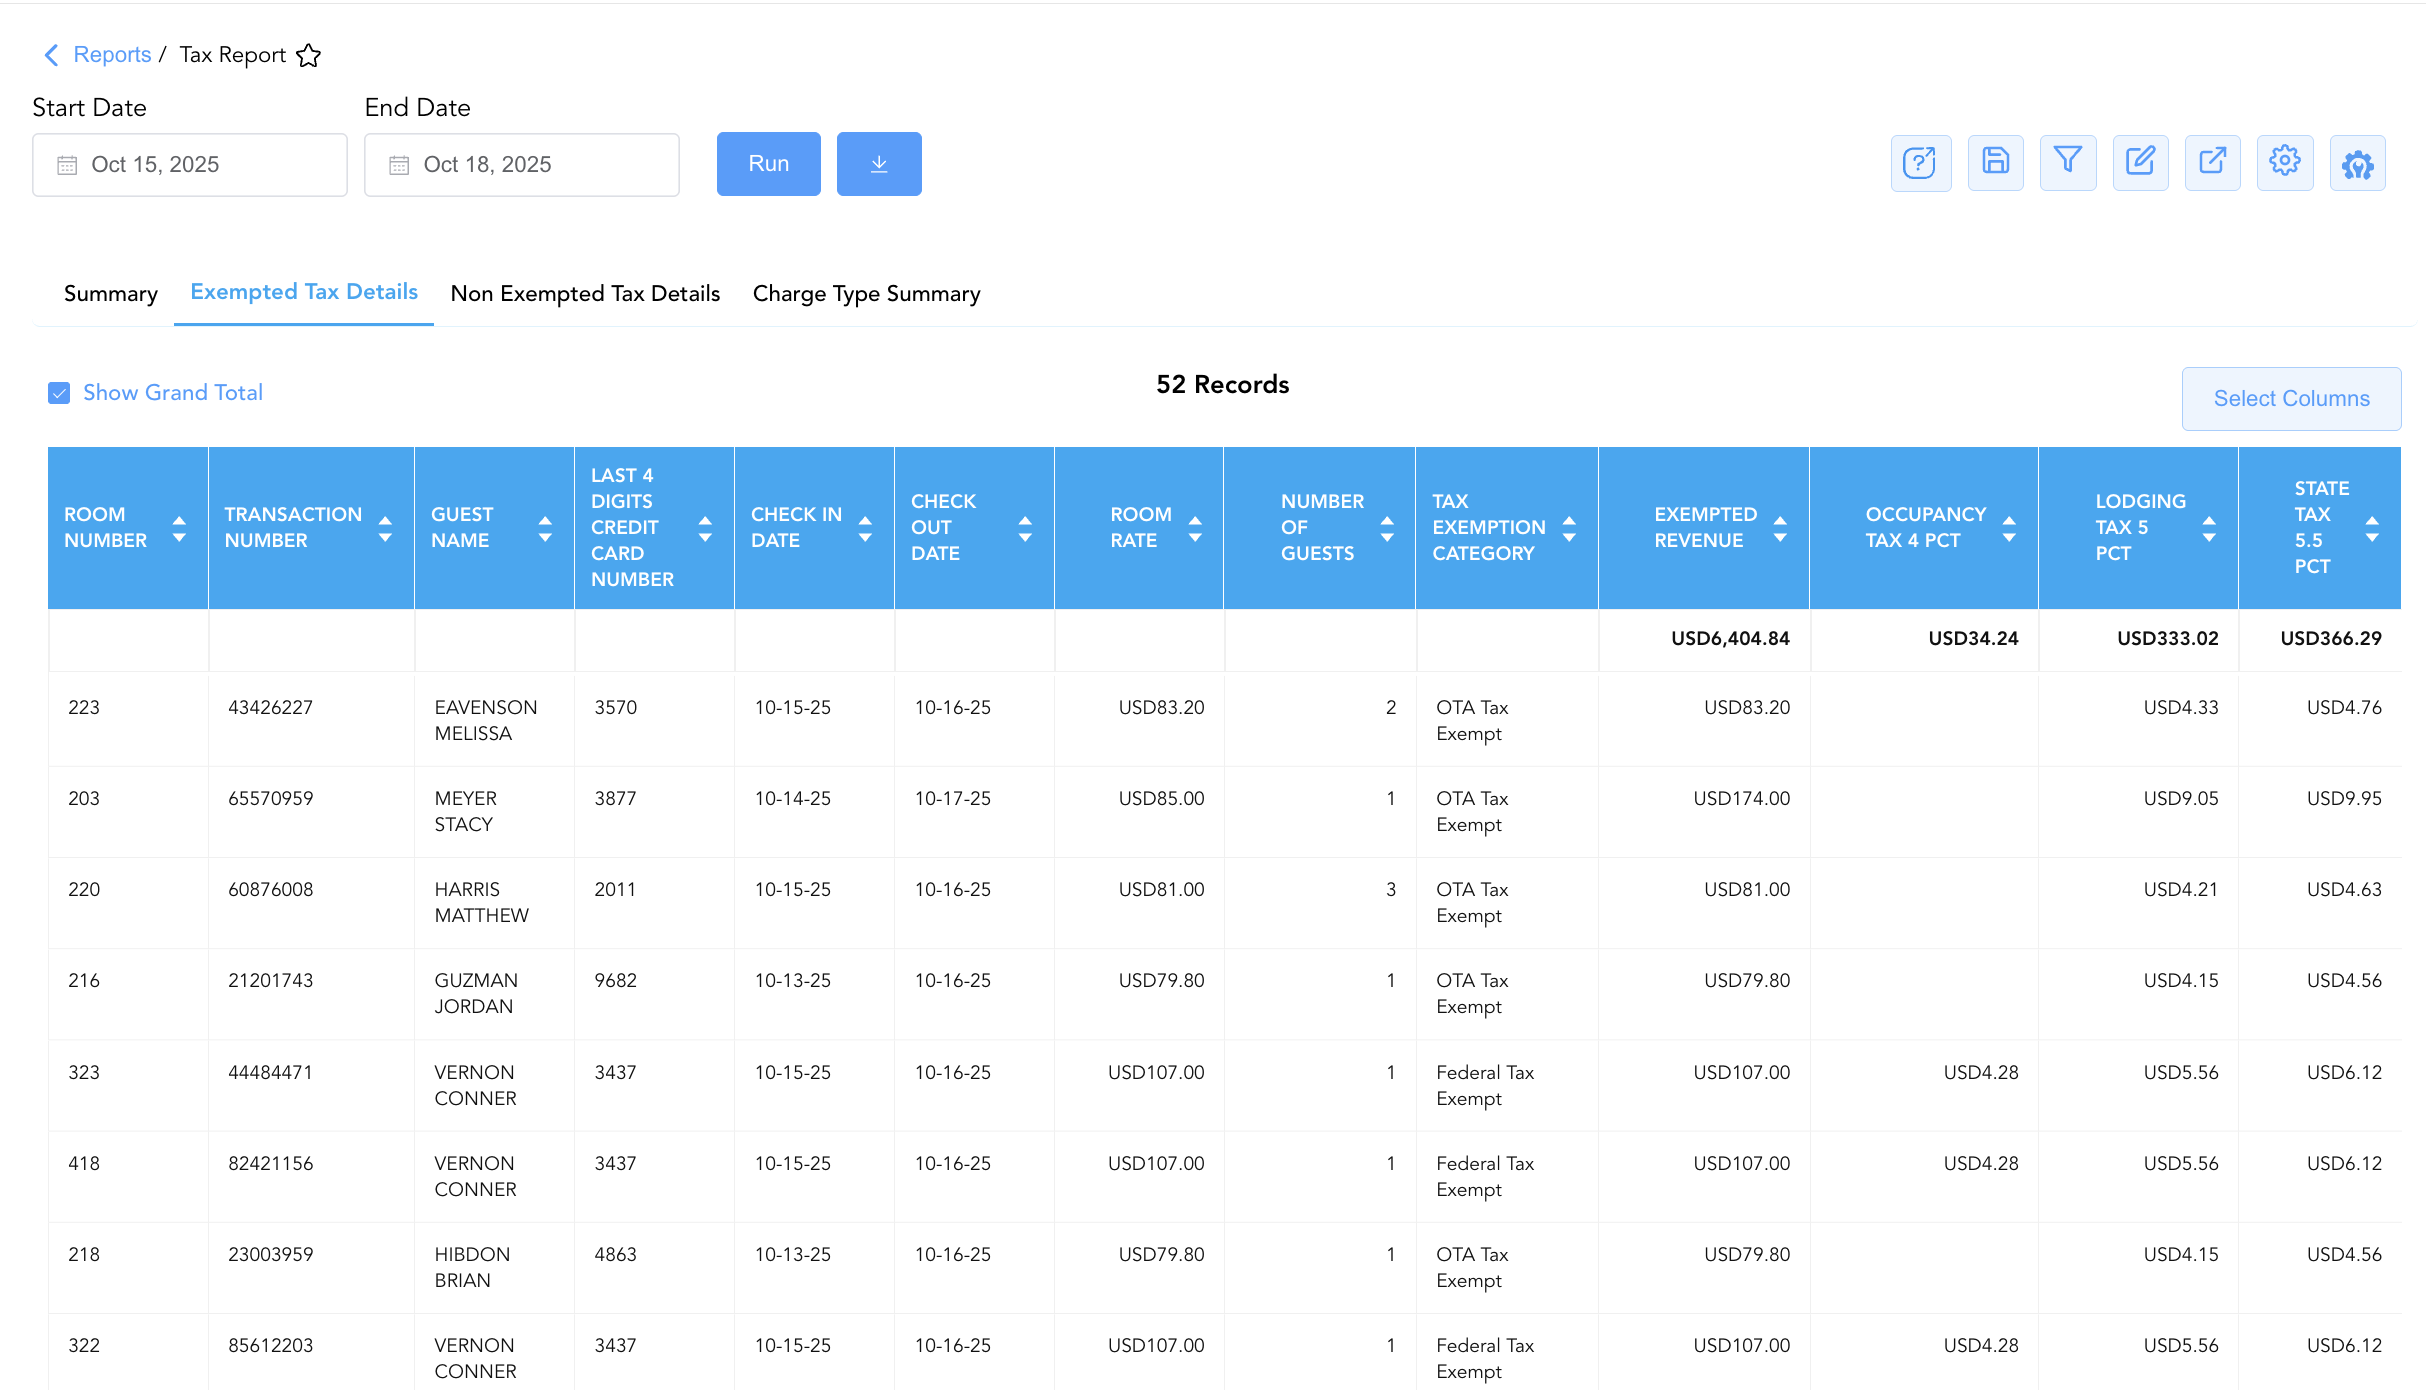
Task: Sort by Number of Guests arrows
Action: (1387, 528)
